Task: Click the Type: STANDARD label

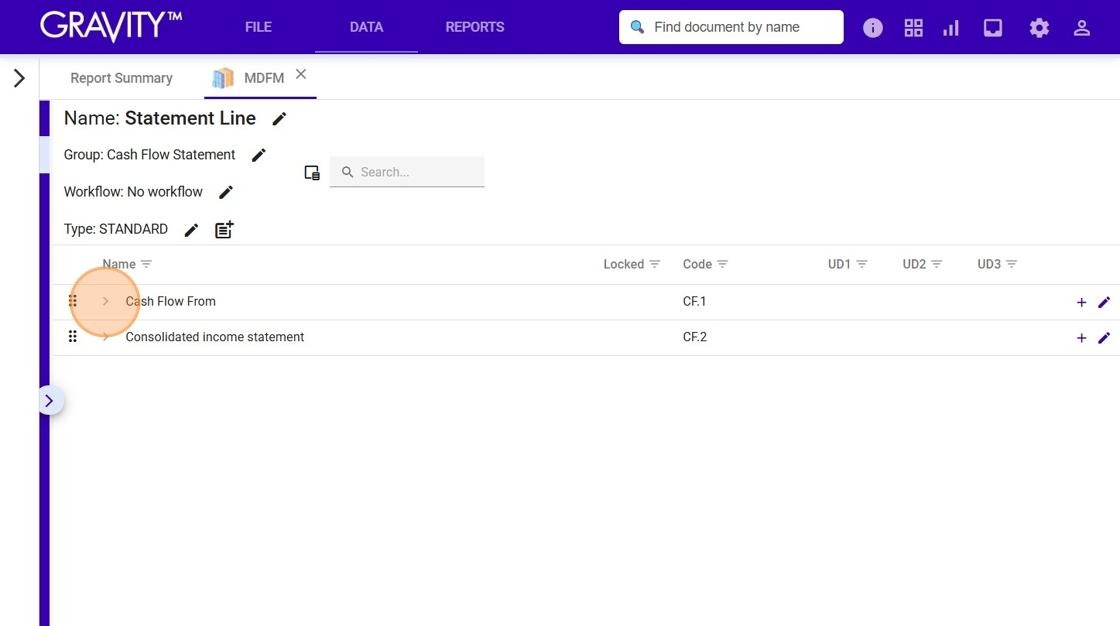Action: tap(116, 229)
